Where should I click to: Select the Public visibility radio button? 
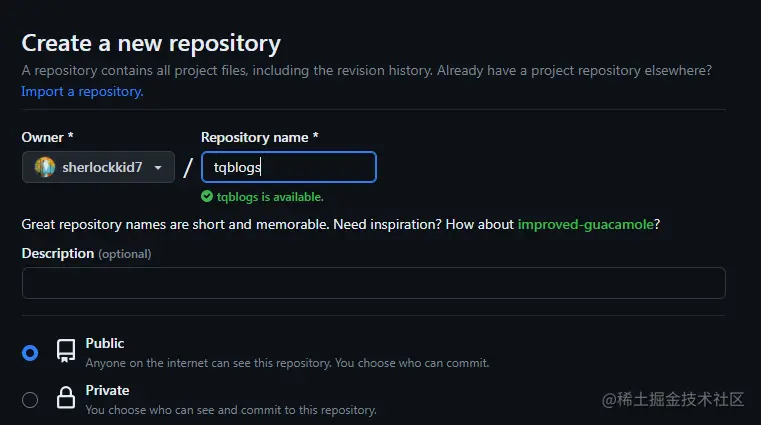(x=30, y=353)
